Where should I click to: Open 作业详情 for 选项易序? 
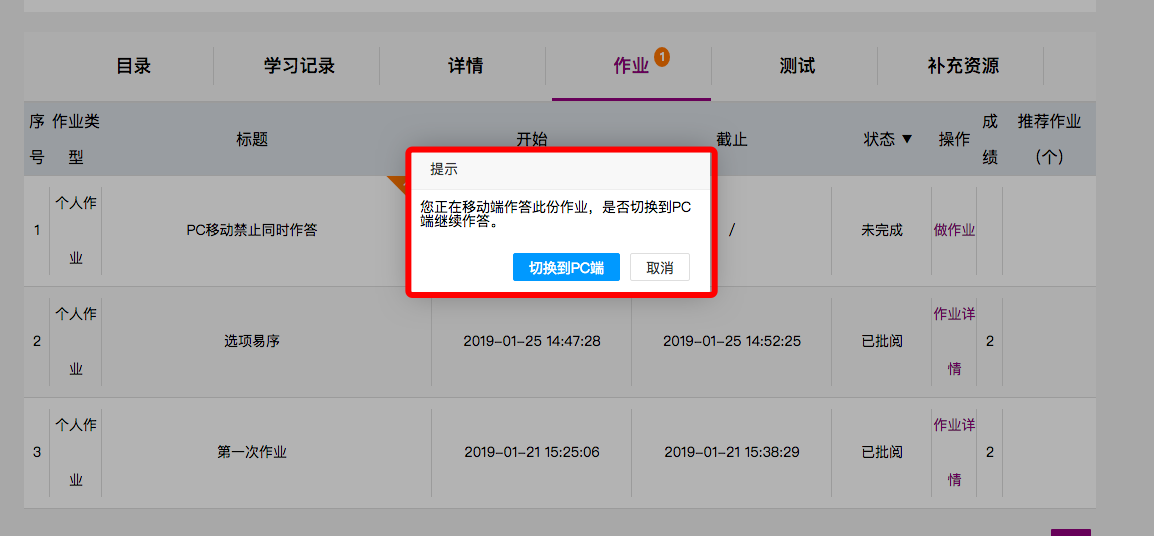pyautogui.click(x=954, y=340)
